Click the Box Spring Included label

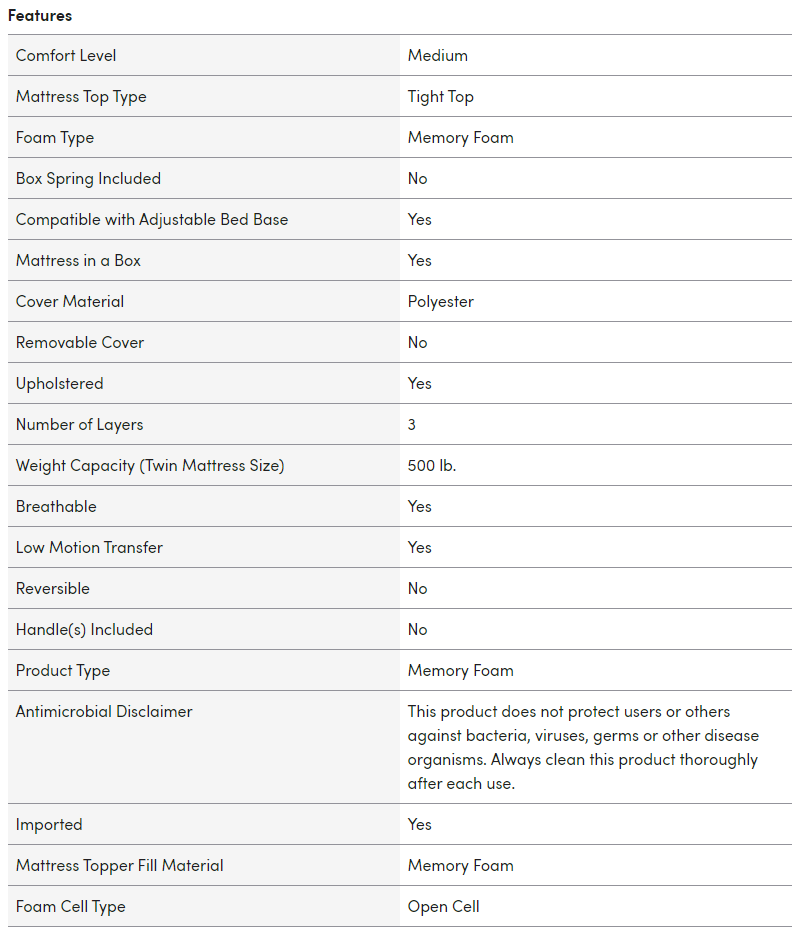(88, 179)
